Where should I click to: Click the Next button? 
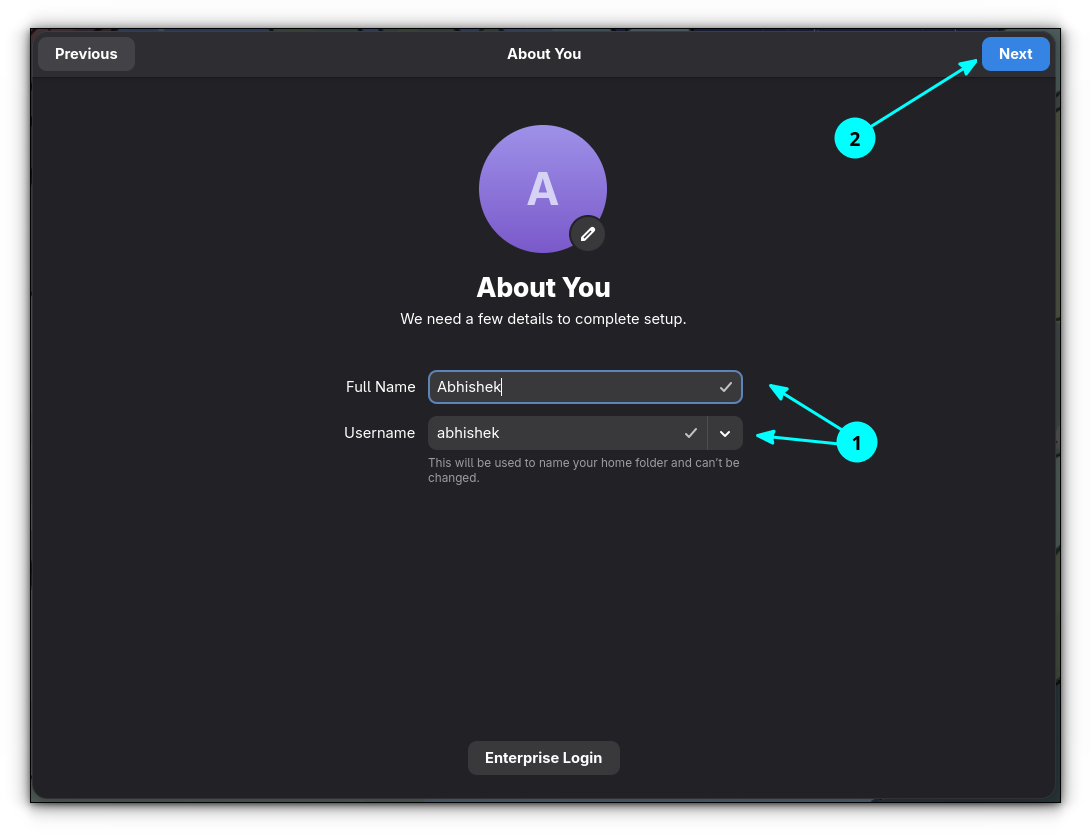[1015, 54]
